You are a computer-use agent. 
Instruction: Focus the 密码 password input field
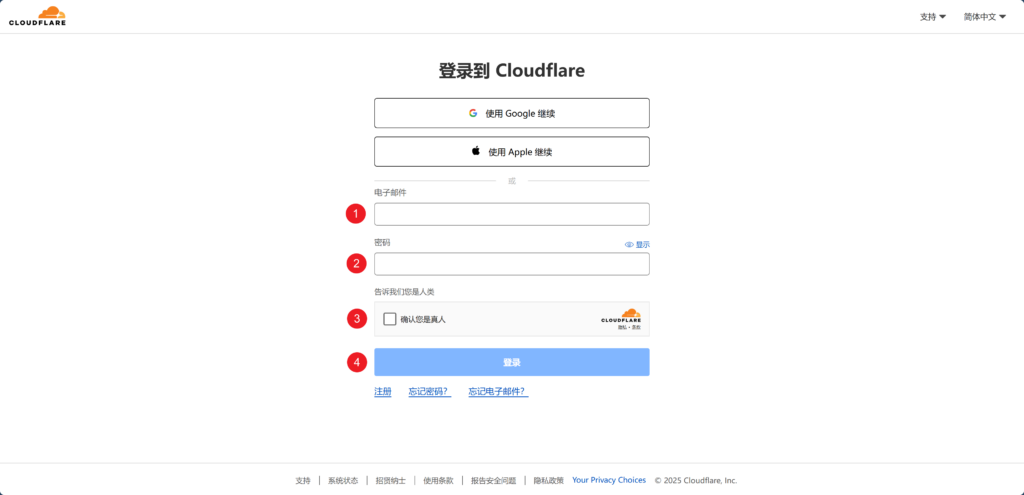point(512,264)
